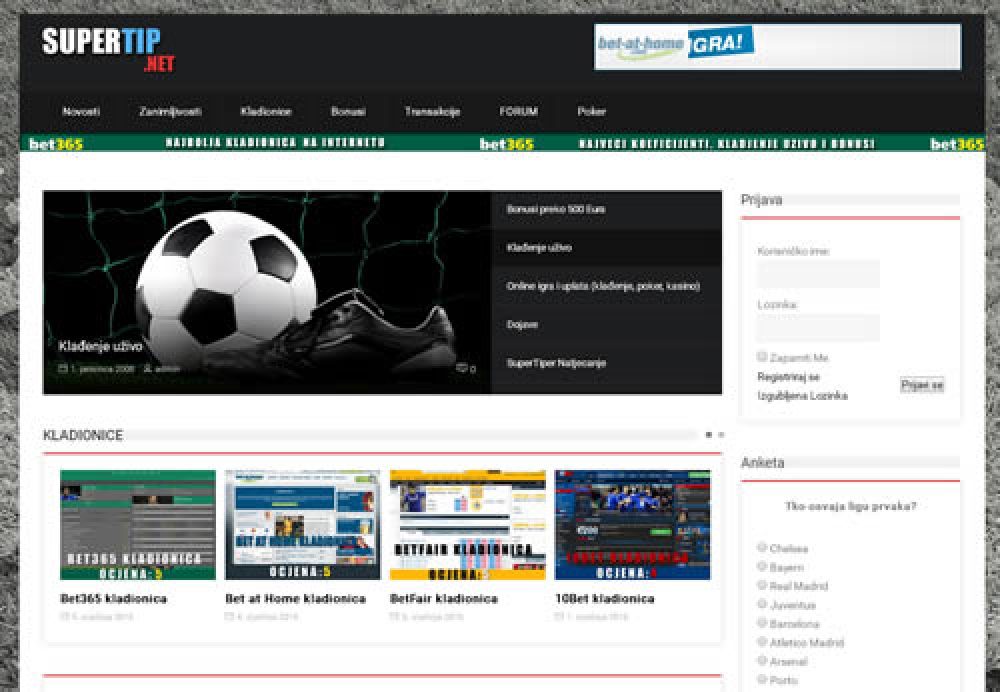Screen dimensions: 1000x692
Task: Open the BetFair kladionica thumbnail
Action: pos(467,524)
